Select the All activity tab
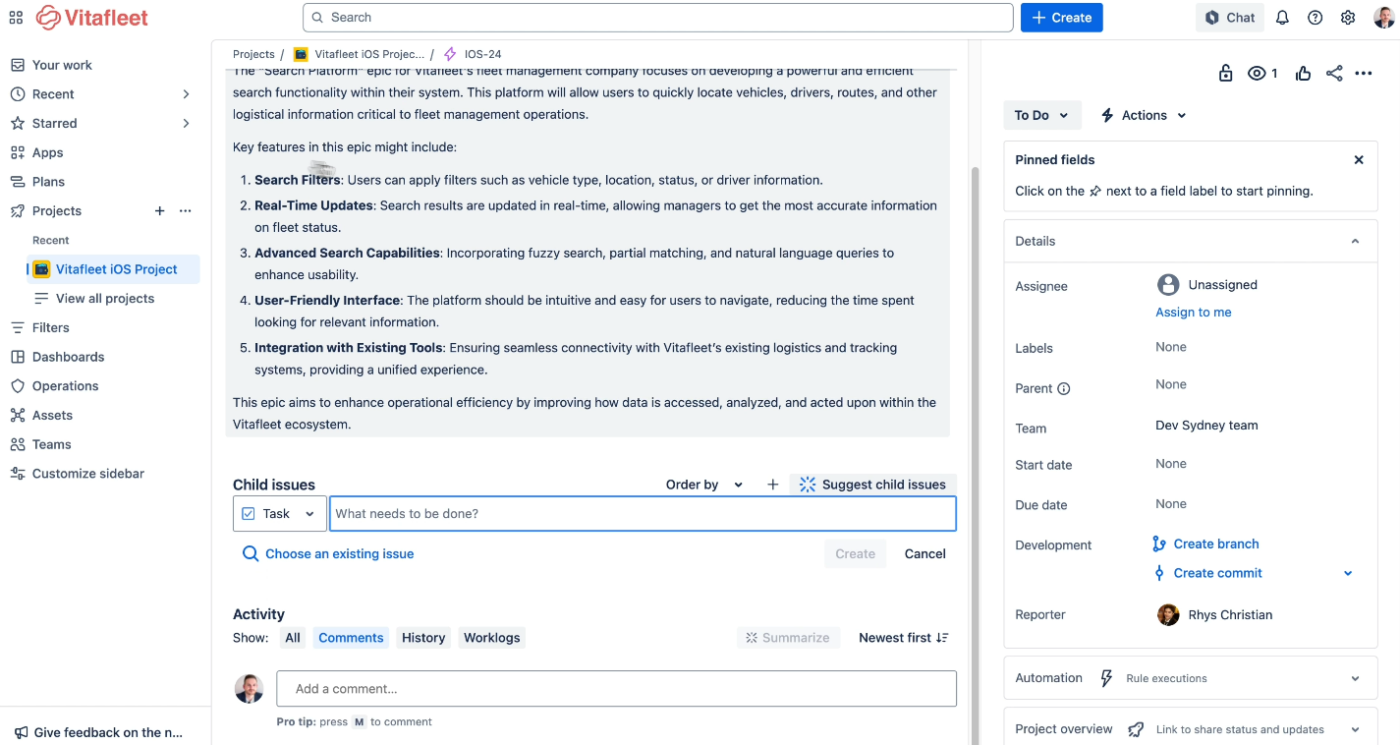Screen dimensions: 1400x745 [x=292, y=638]
